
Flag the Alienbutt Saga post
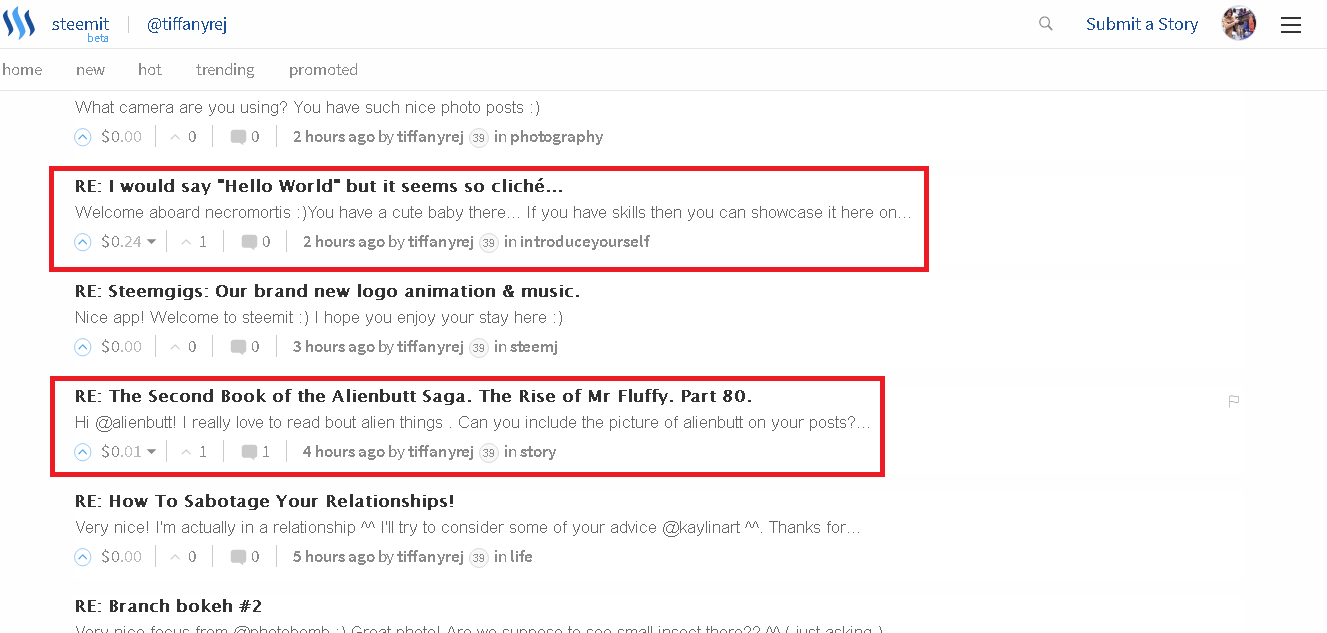point(1234,401)
